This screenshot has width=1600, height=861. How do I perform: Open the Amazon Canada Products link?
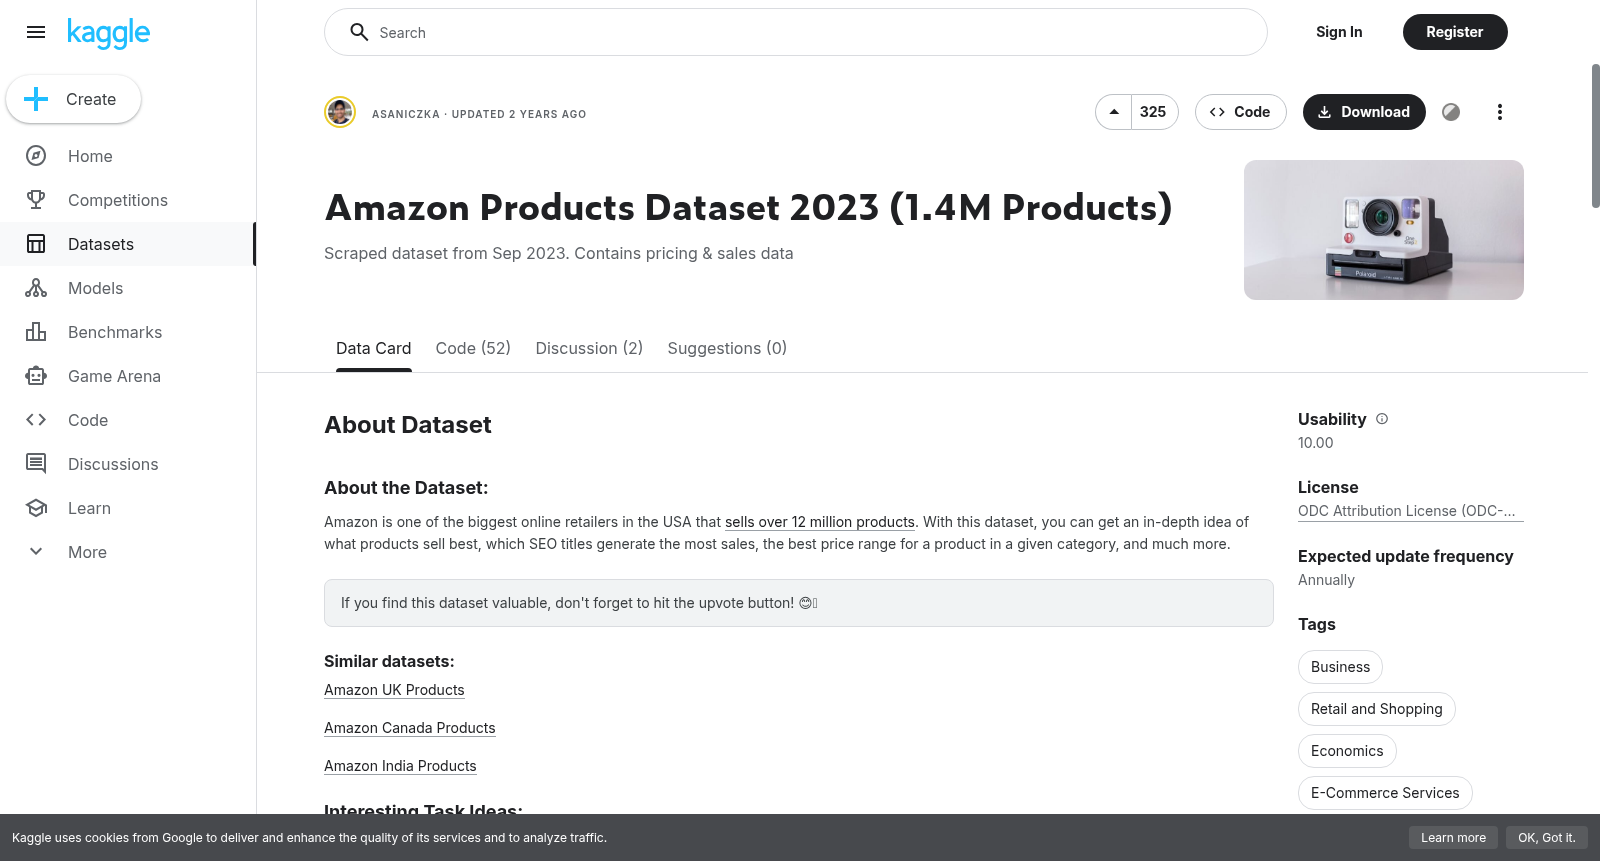410,728
